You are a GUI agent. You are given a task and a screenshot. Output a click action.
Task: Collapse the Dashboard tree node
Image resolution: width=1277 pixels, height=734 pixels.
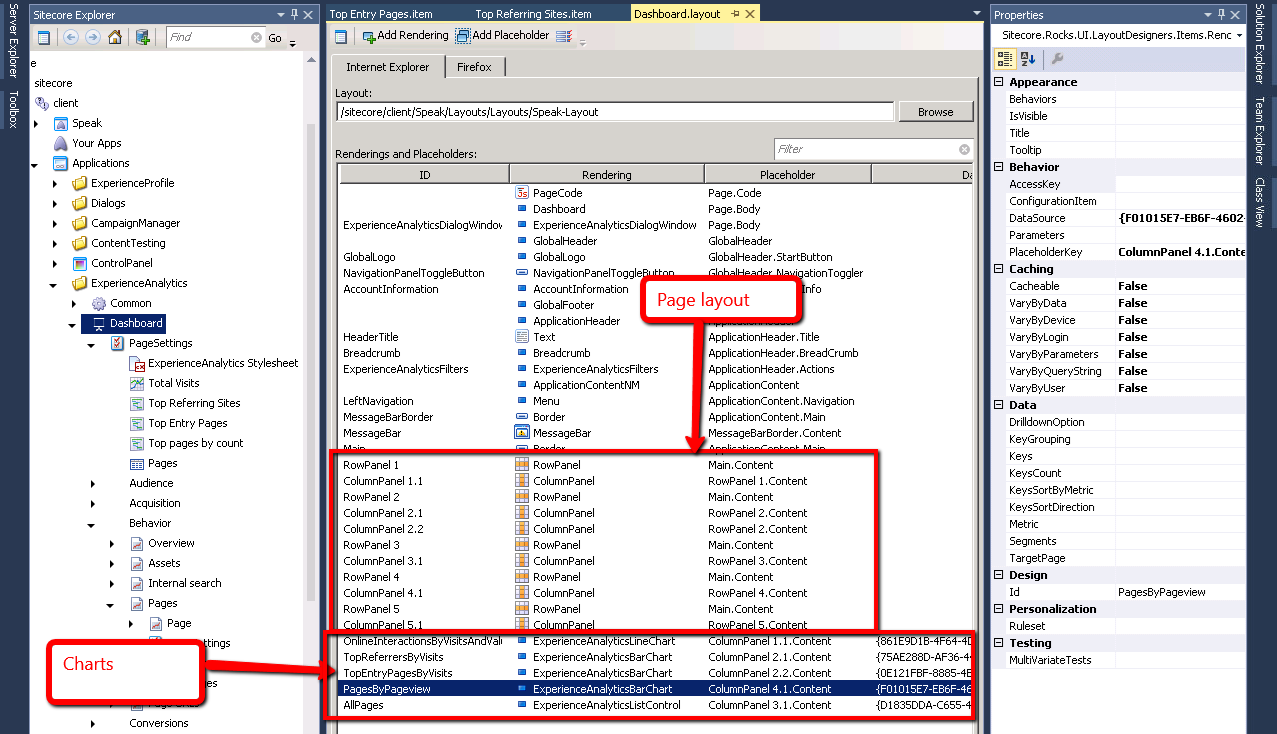[72, 324]
